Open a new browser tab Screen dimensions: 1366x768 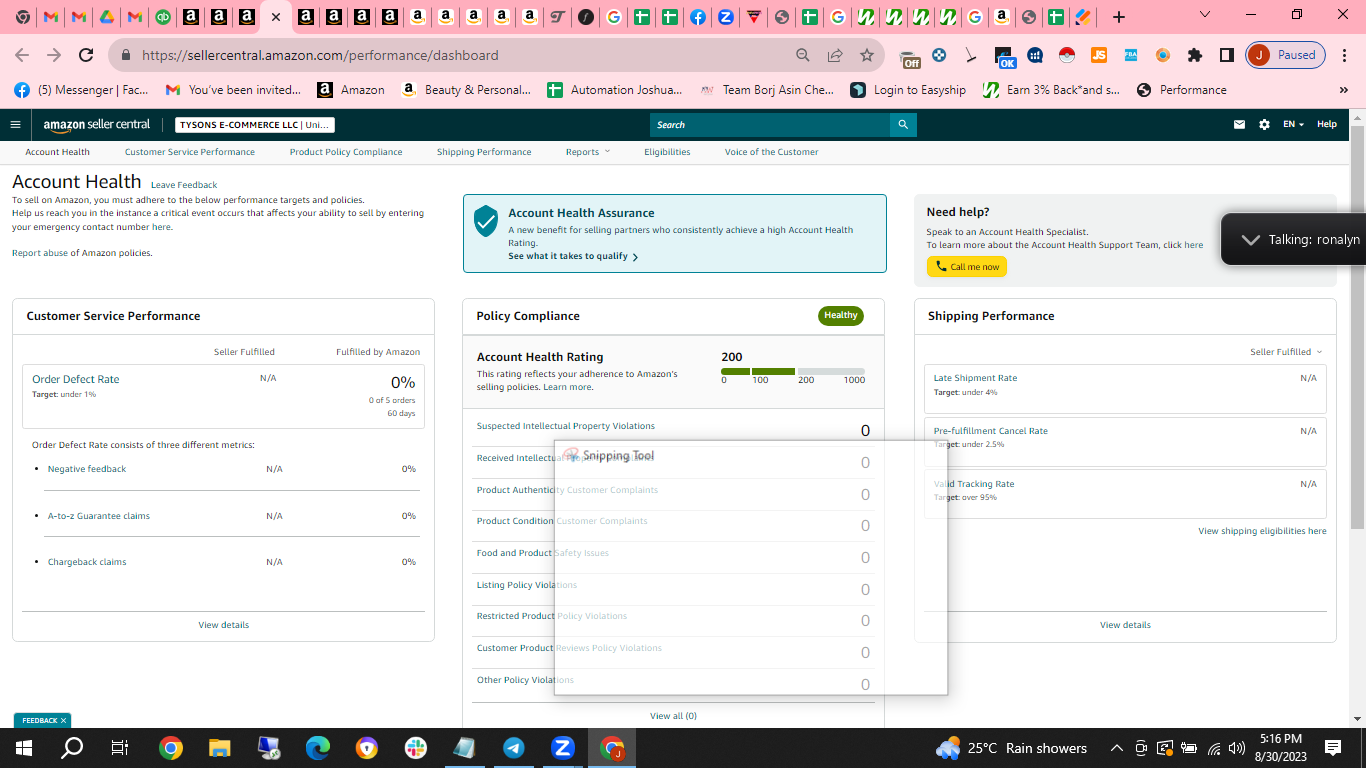1119,17
